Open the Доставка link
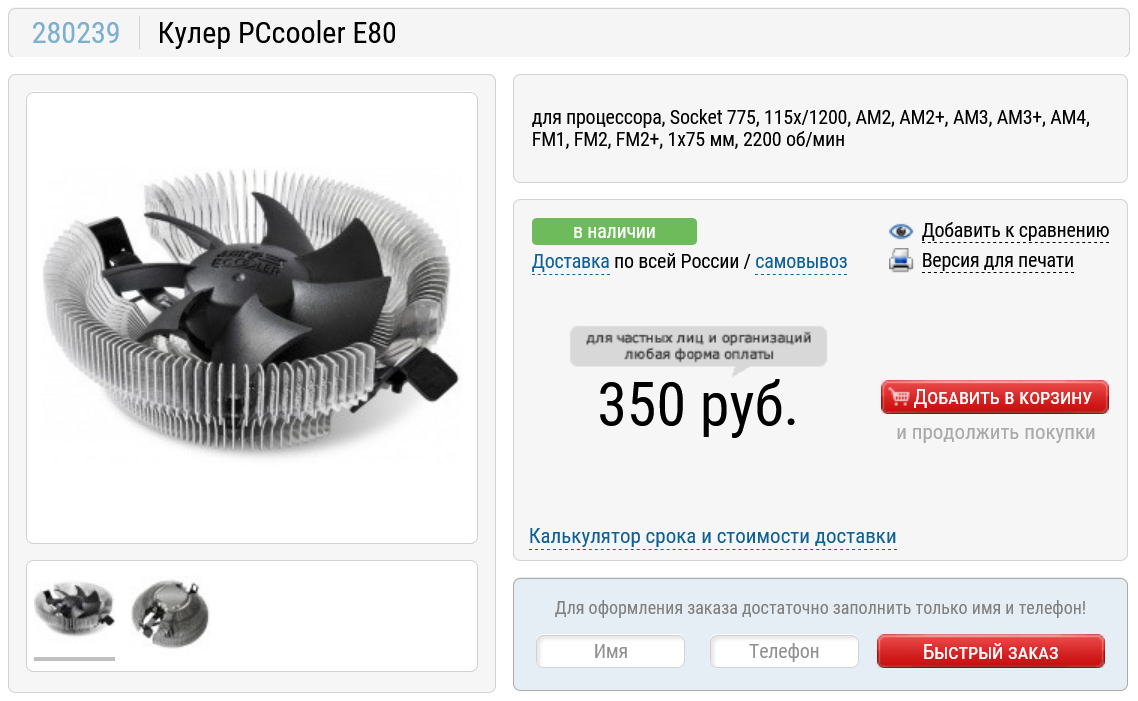 [x=570, y=261]
